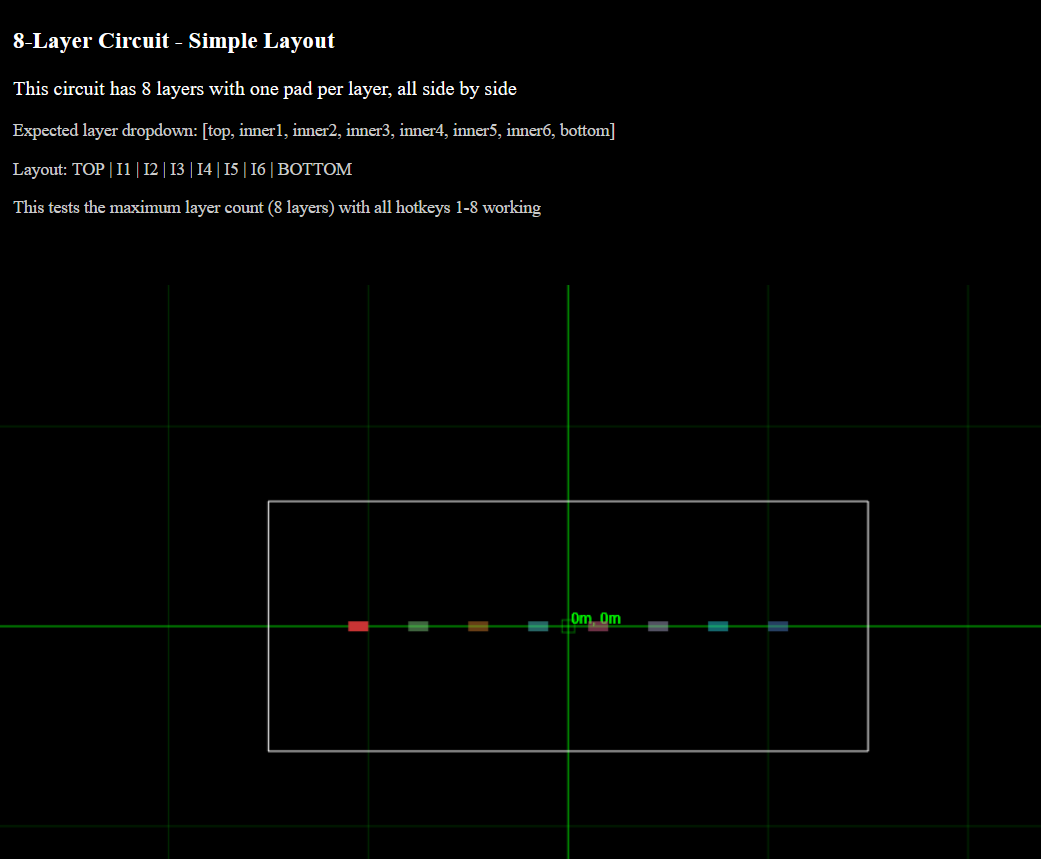Screen dimensions: 1041x859
Task: Click the red top-layer pad
Action: pos(358,626)
